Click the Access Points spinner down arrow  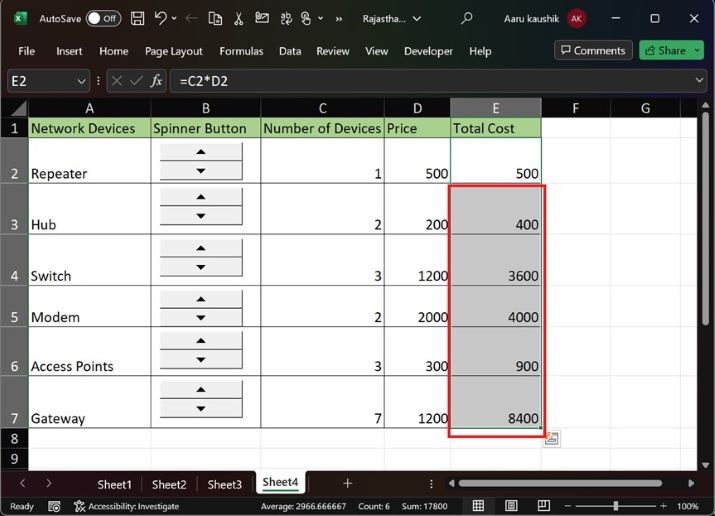tap(201, 360)
